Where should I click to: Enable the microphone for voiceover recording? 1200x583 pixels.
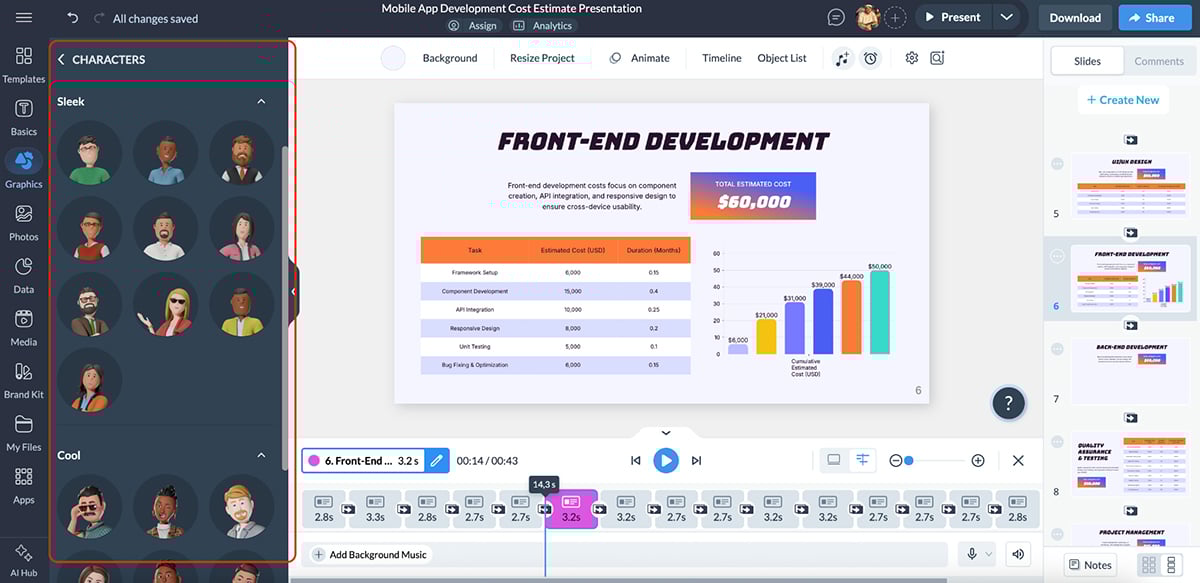(x=966, y=552)
